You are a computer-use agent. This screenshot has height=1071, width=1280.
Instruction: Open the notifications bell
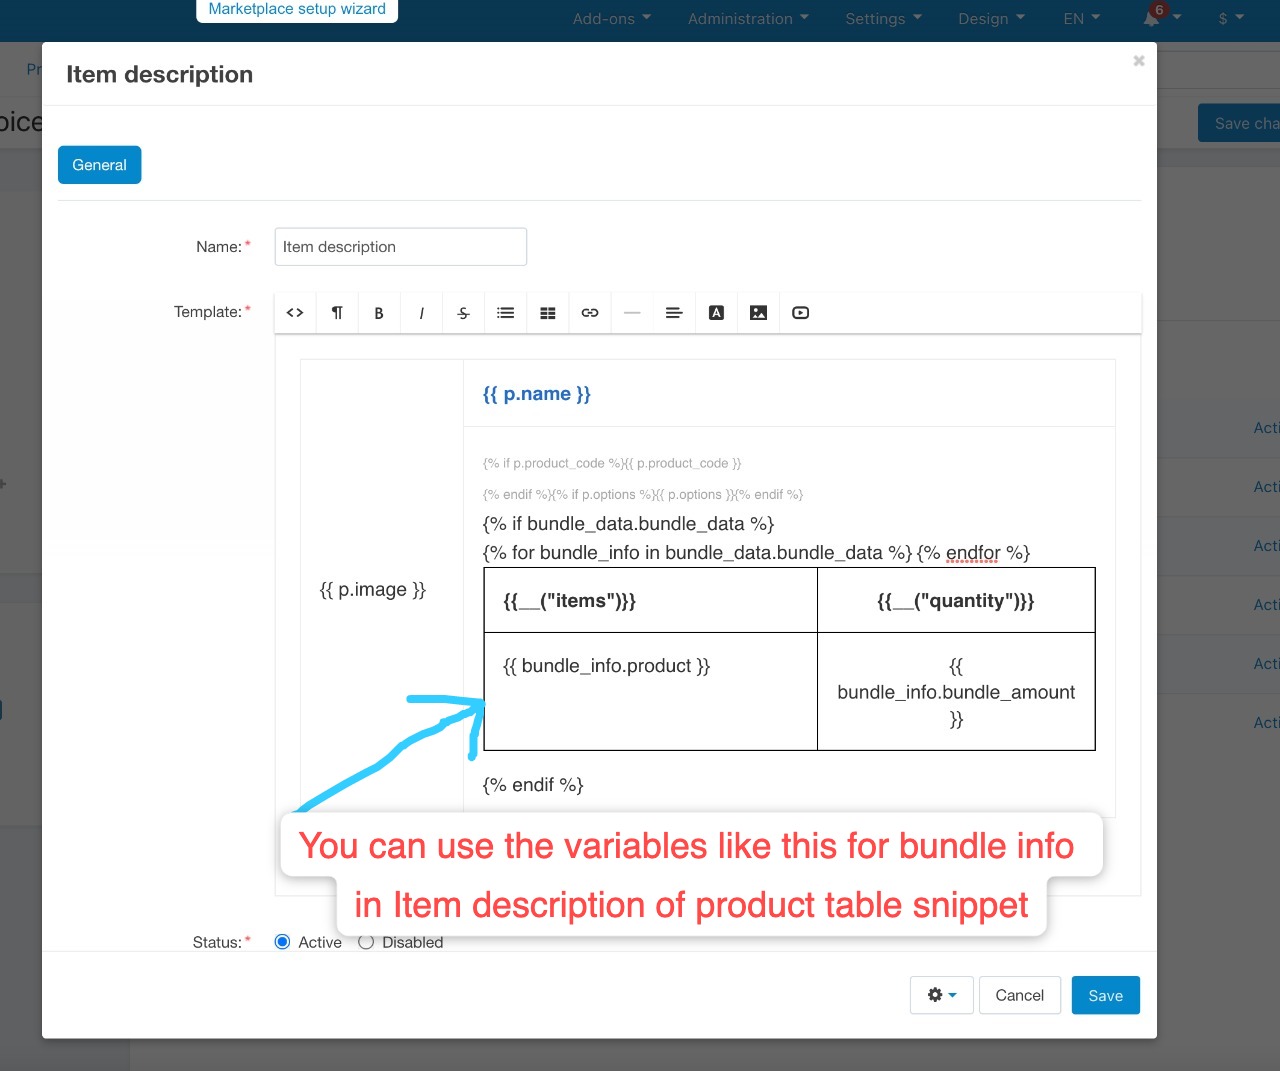(x=1152, y=18)
